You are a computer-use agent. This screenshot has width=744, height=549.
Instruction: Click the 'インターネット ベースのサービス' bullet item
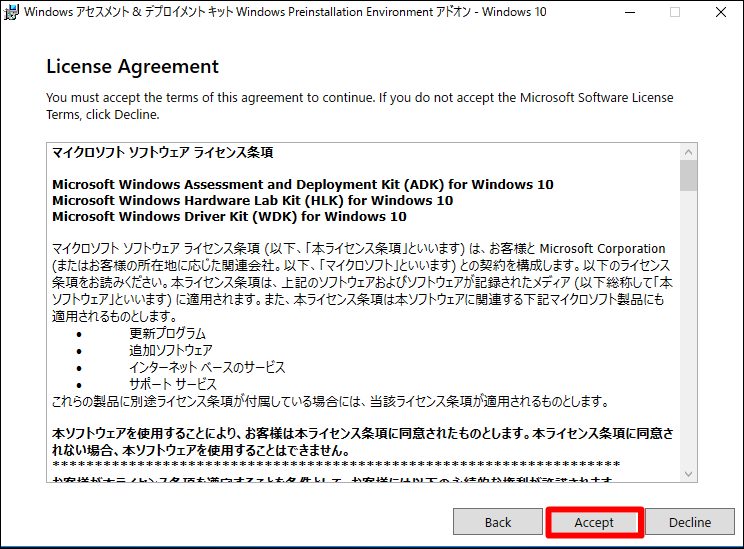(x=207, y=367)
